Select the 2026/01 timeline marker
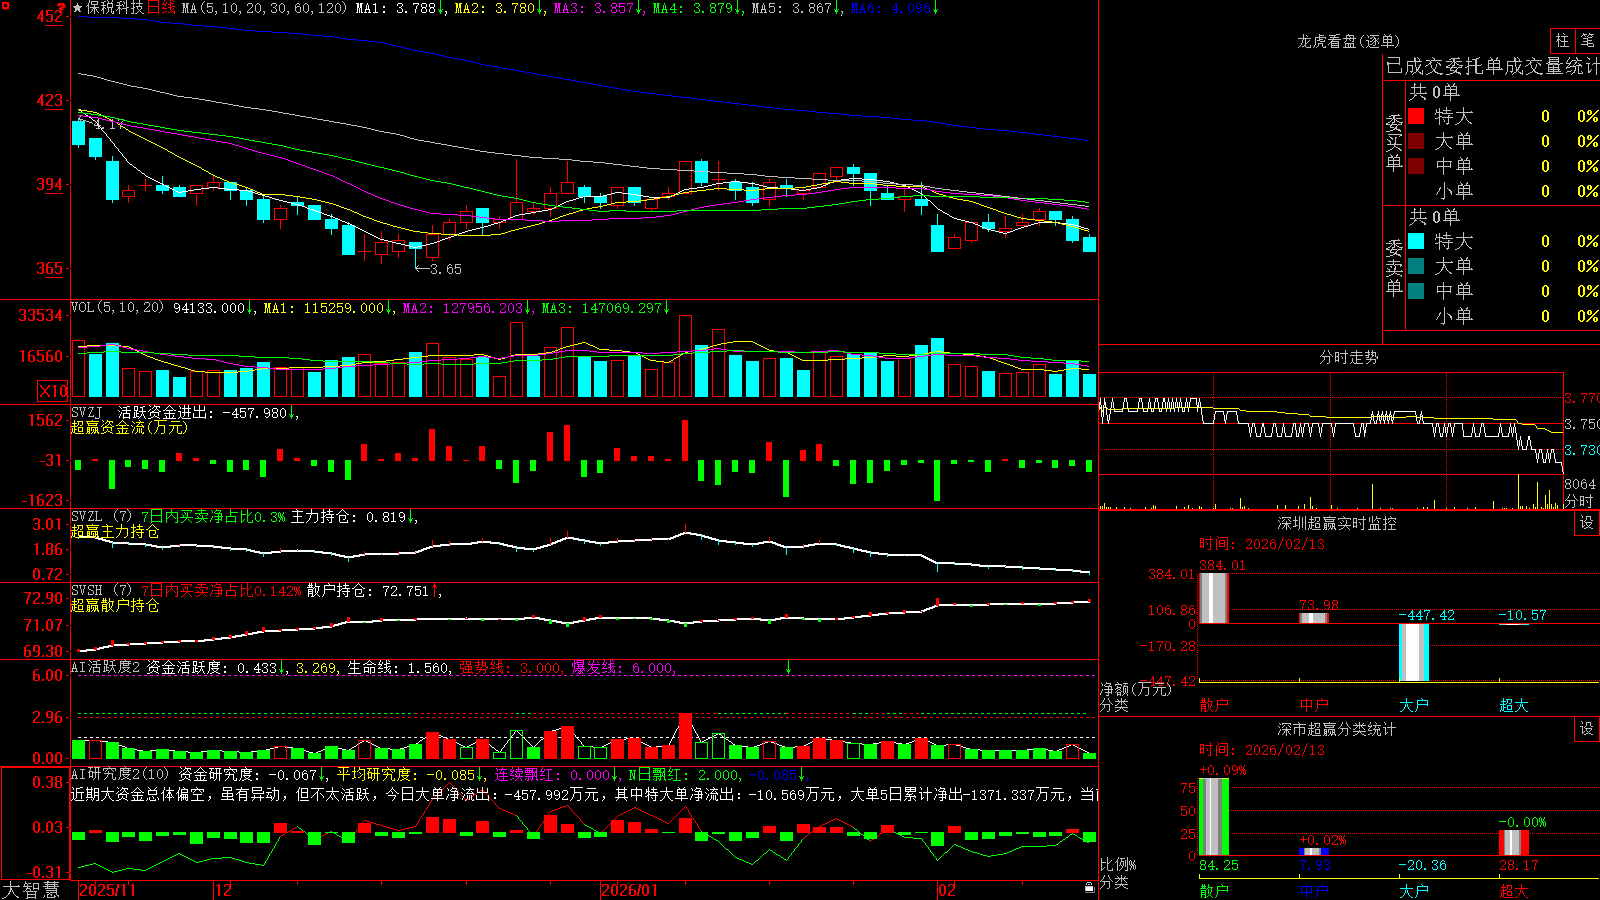Viewport: 1600px width, 900px height. point(630,890)
